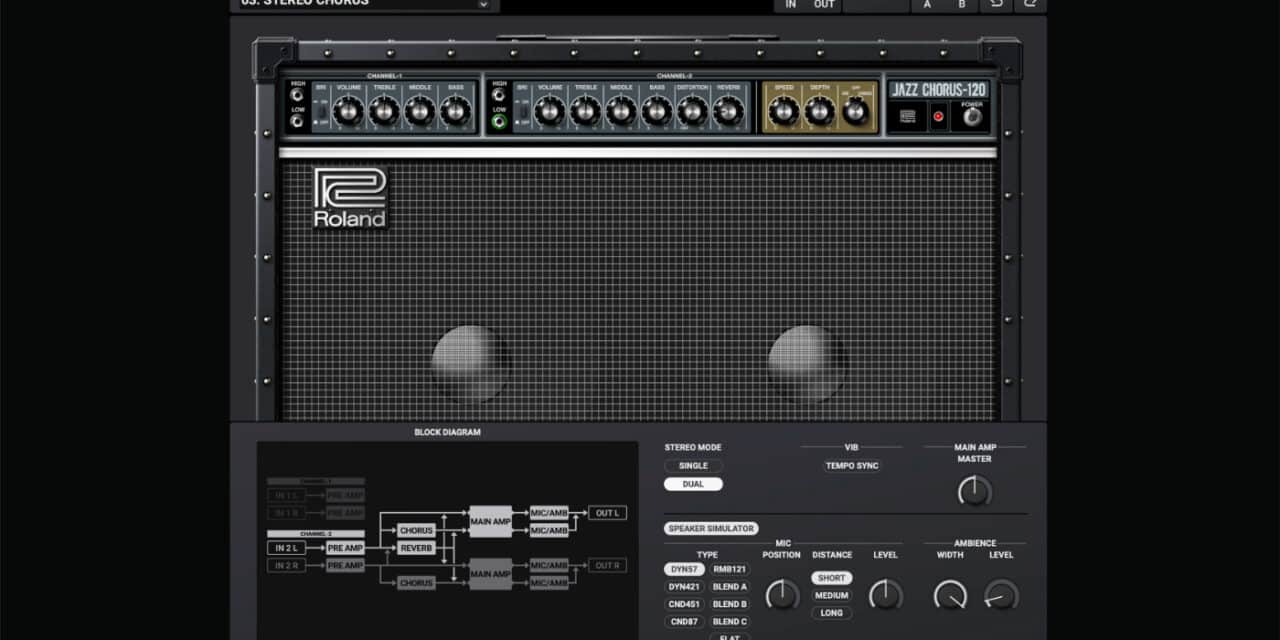Select CND451 mic type
This screenshot has width=1280, height=640.
click(x=684, y=604)
